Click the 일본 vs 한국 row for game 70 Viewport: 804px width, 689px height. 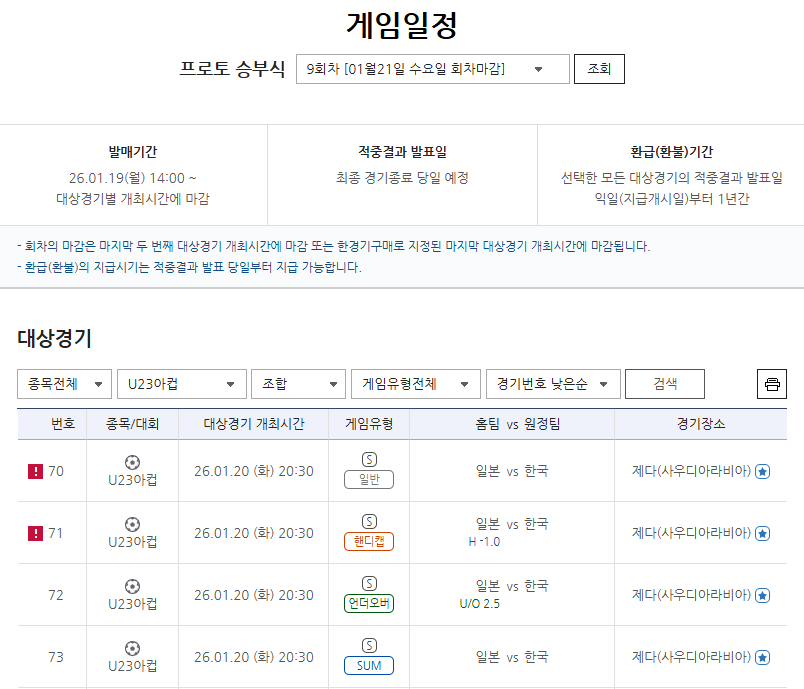(x=512, y=469)
